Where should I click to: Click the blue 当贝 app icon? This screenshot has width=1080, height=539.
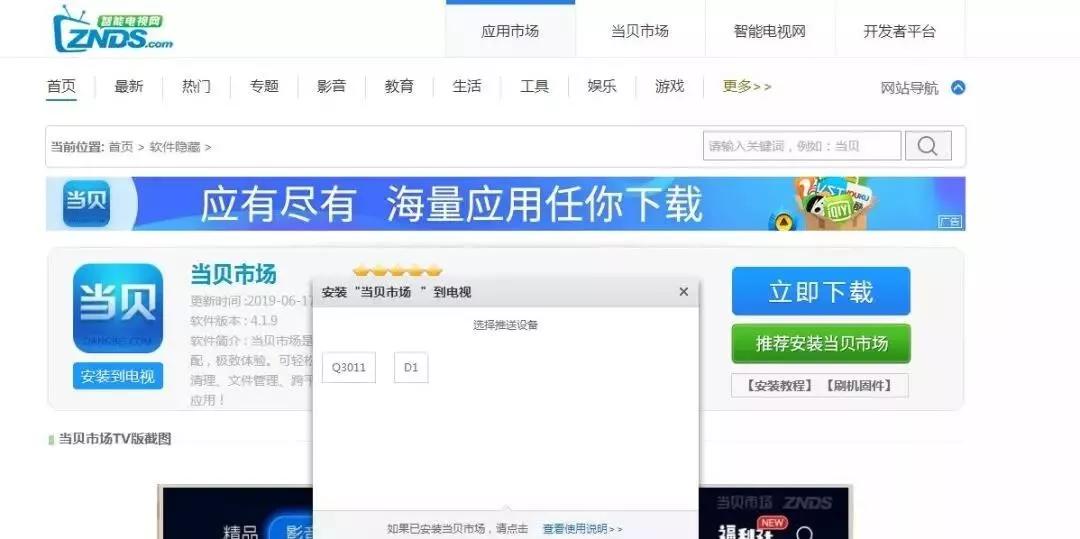118,308
